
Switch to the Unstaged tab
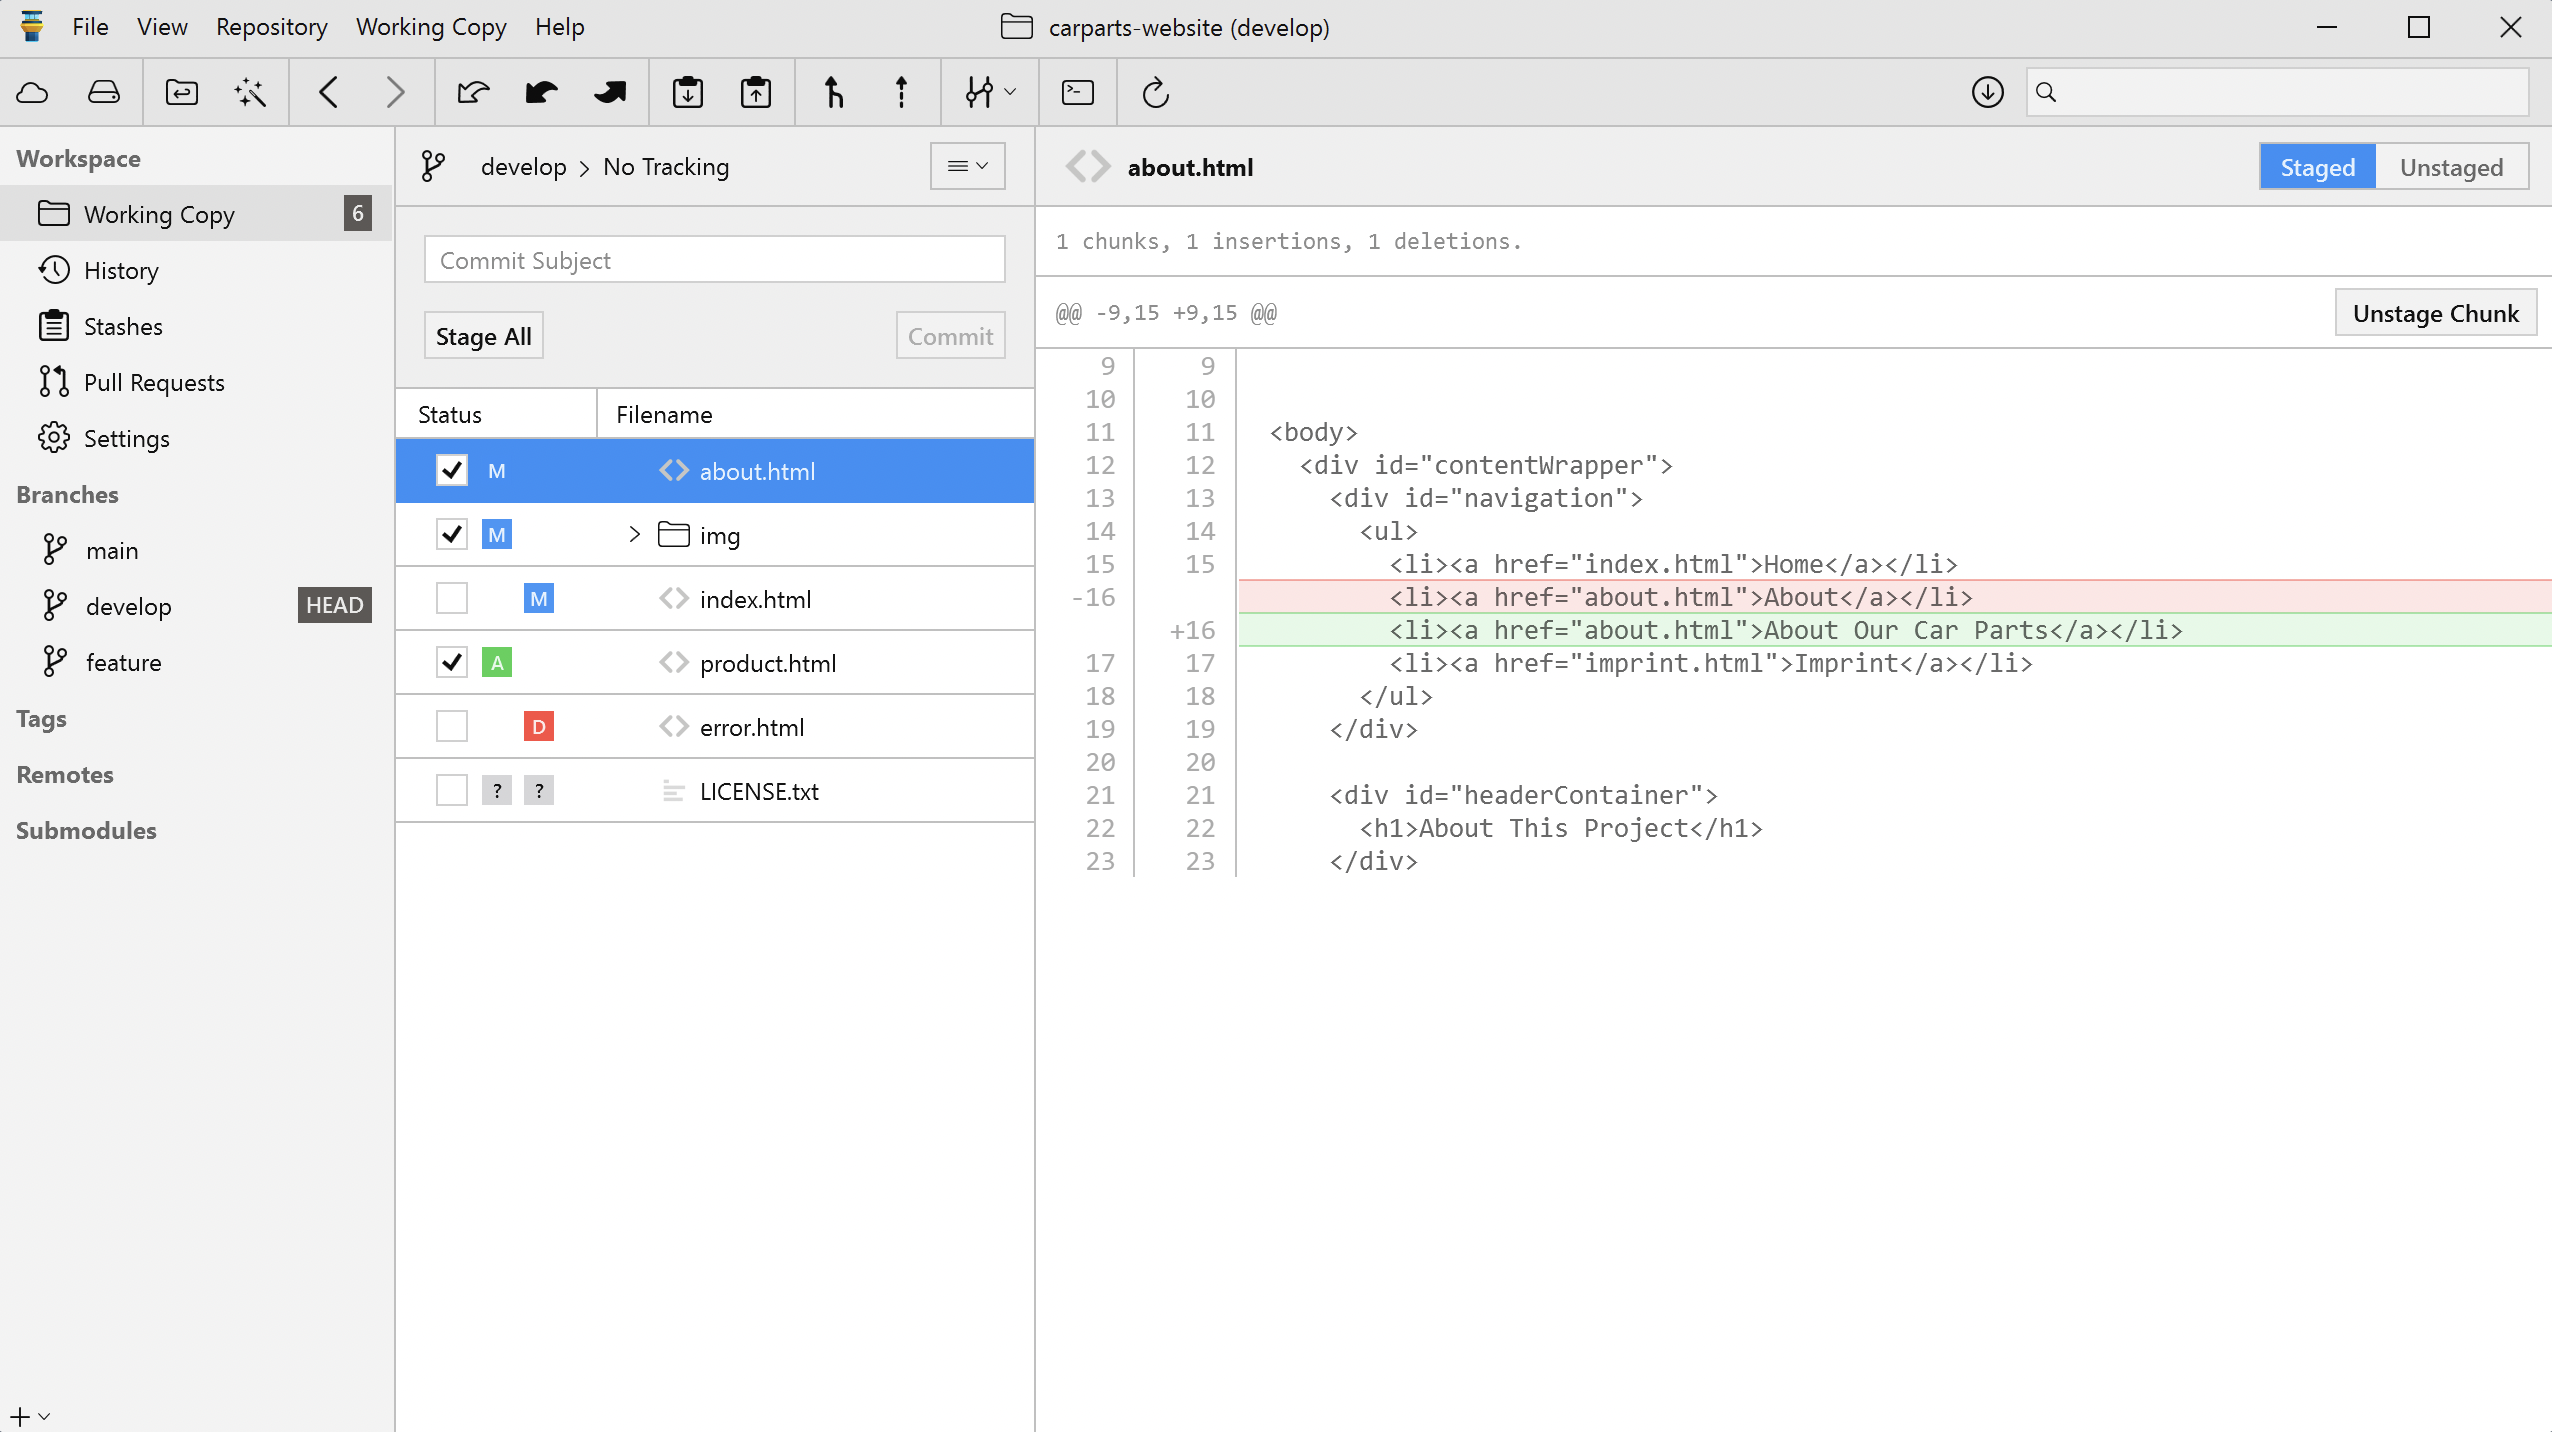2451,167
